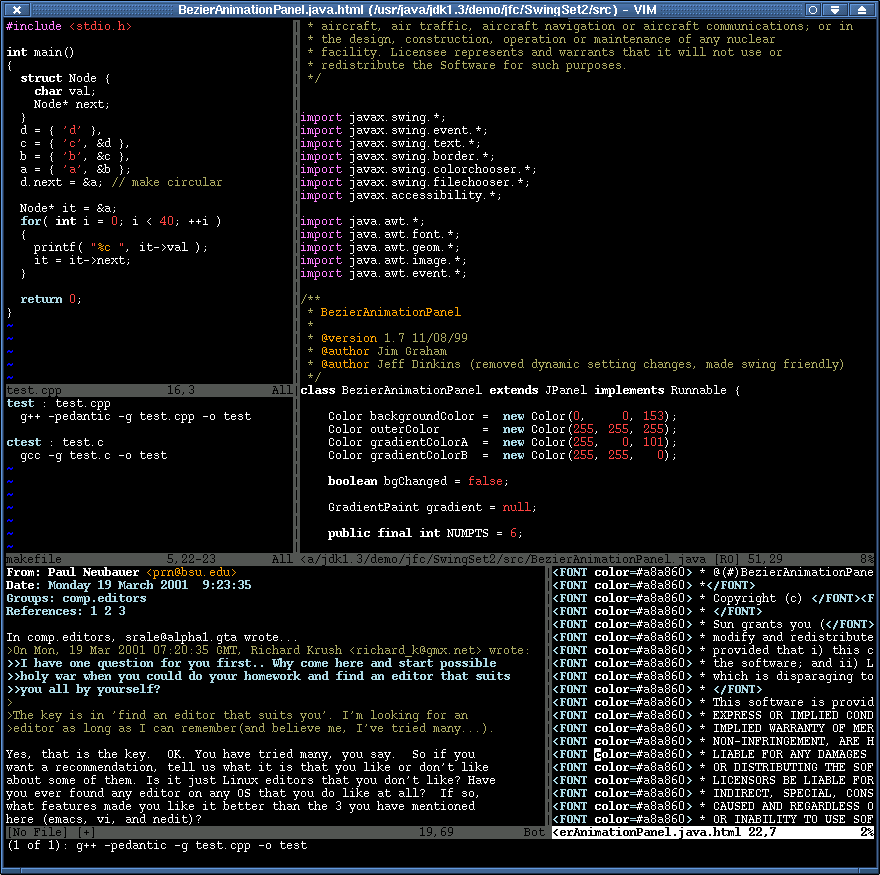Click the class BezierAnimationPanel declaration line

[x=520, y=390]
